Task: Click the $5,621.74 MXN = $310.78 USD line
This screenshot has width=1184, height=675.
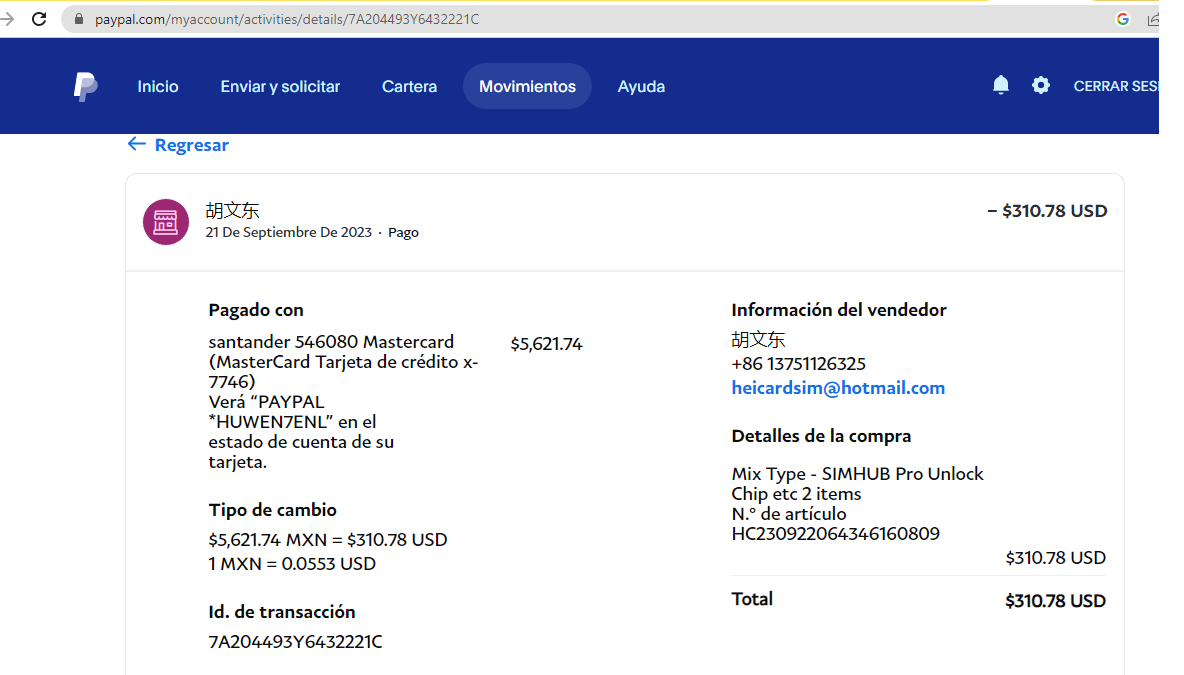Action: [x=328, y=540]
